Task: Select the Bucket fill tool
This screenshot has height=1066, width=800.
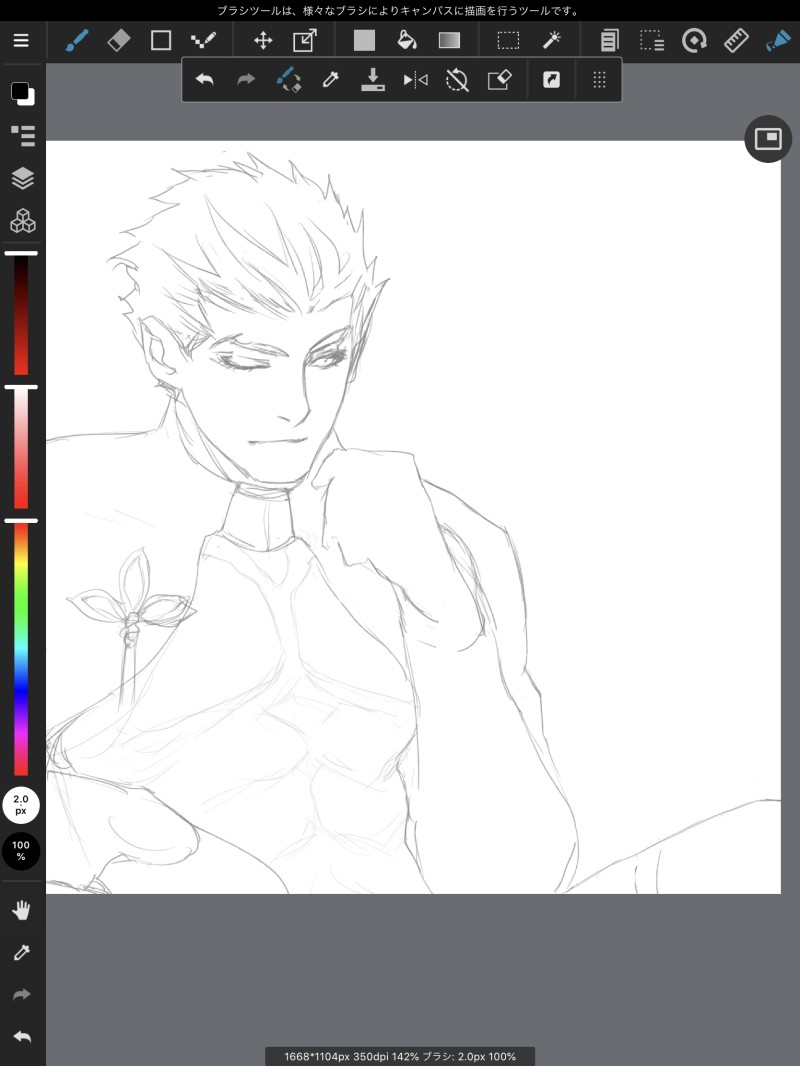Action: [406, 41]
